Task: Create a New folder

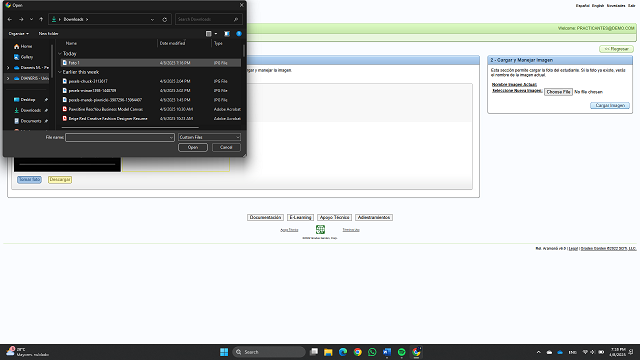Action: 48,33
